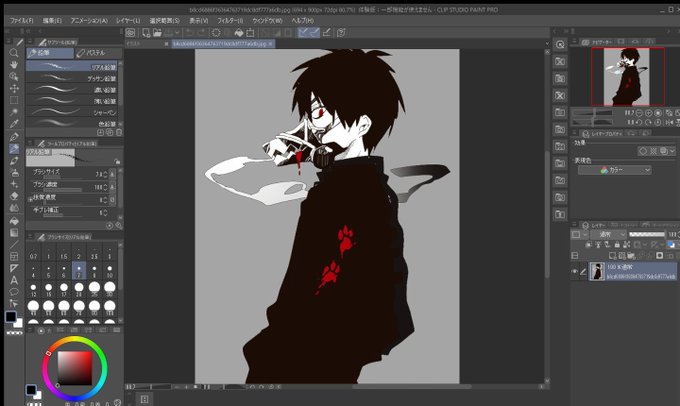The image size is (680, 406).
Task: Select the 薄い鉛筆 brush
Action: pos(72,101)
